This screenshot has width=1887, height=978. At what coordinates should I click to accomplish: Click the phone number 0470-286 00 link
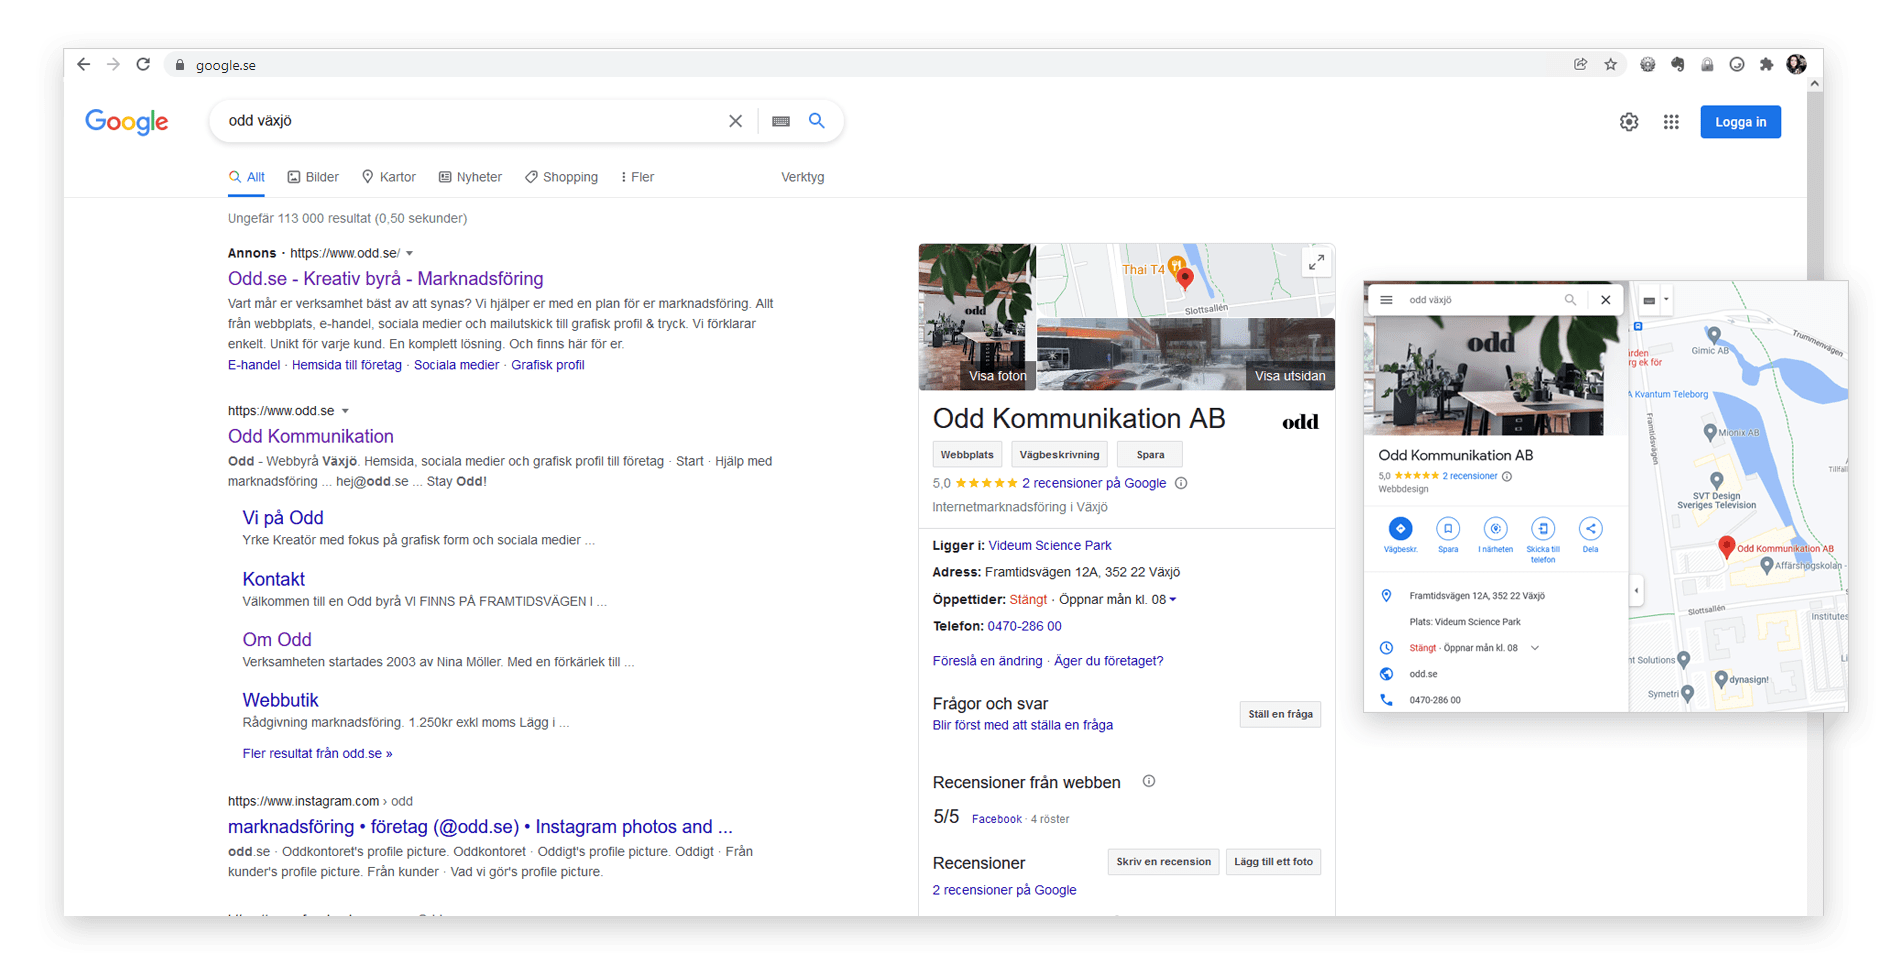(1024, 627)
